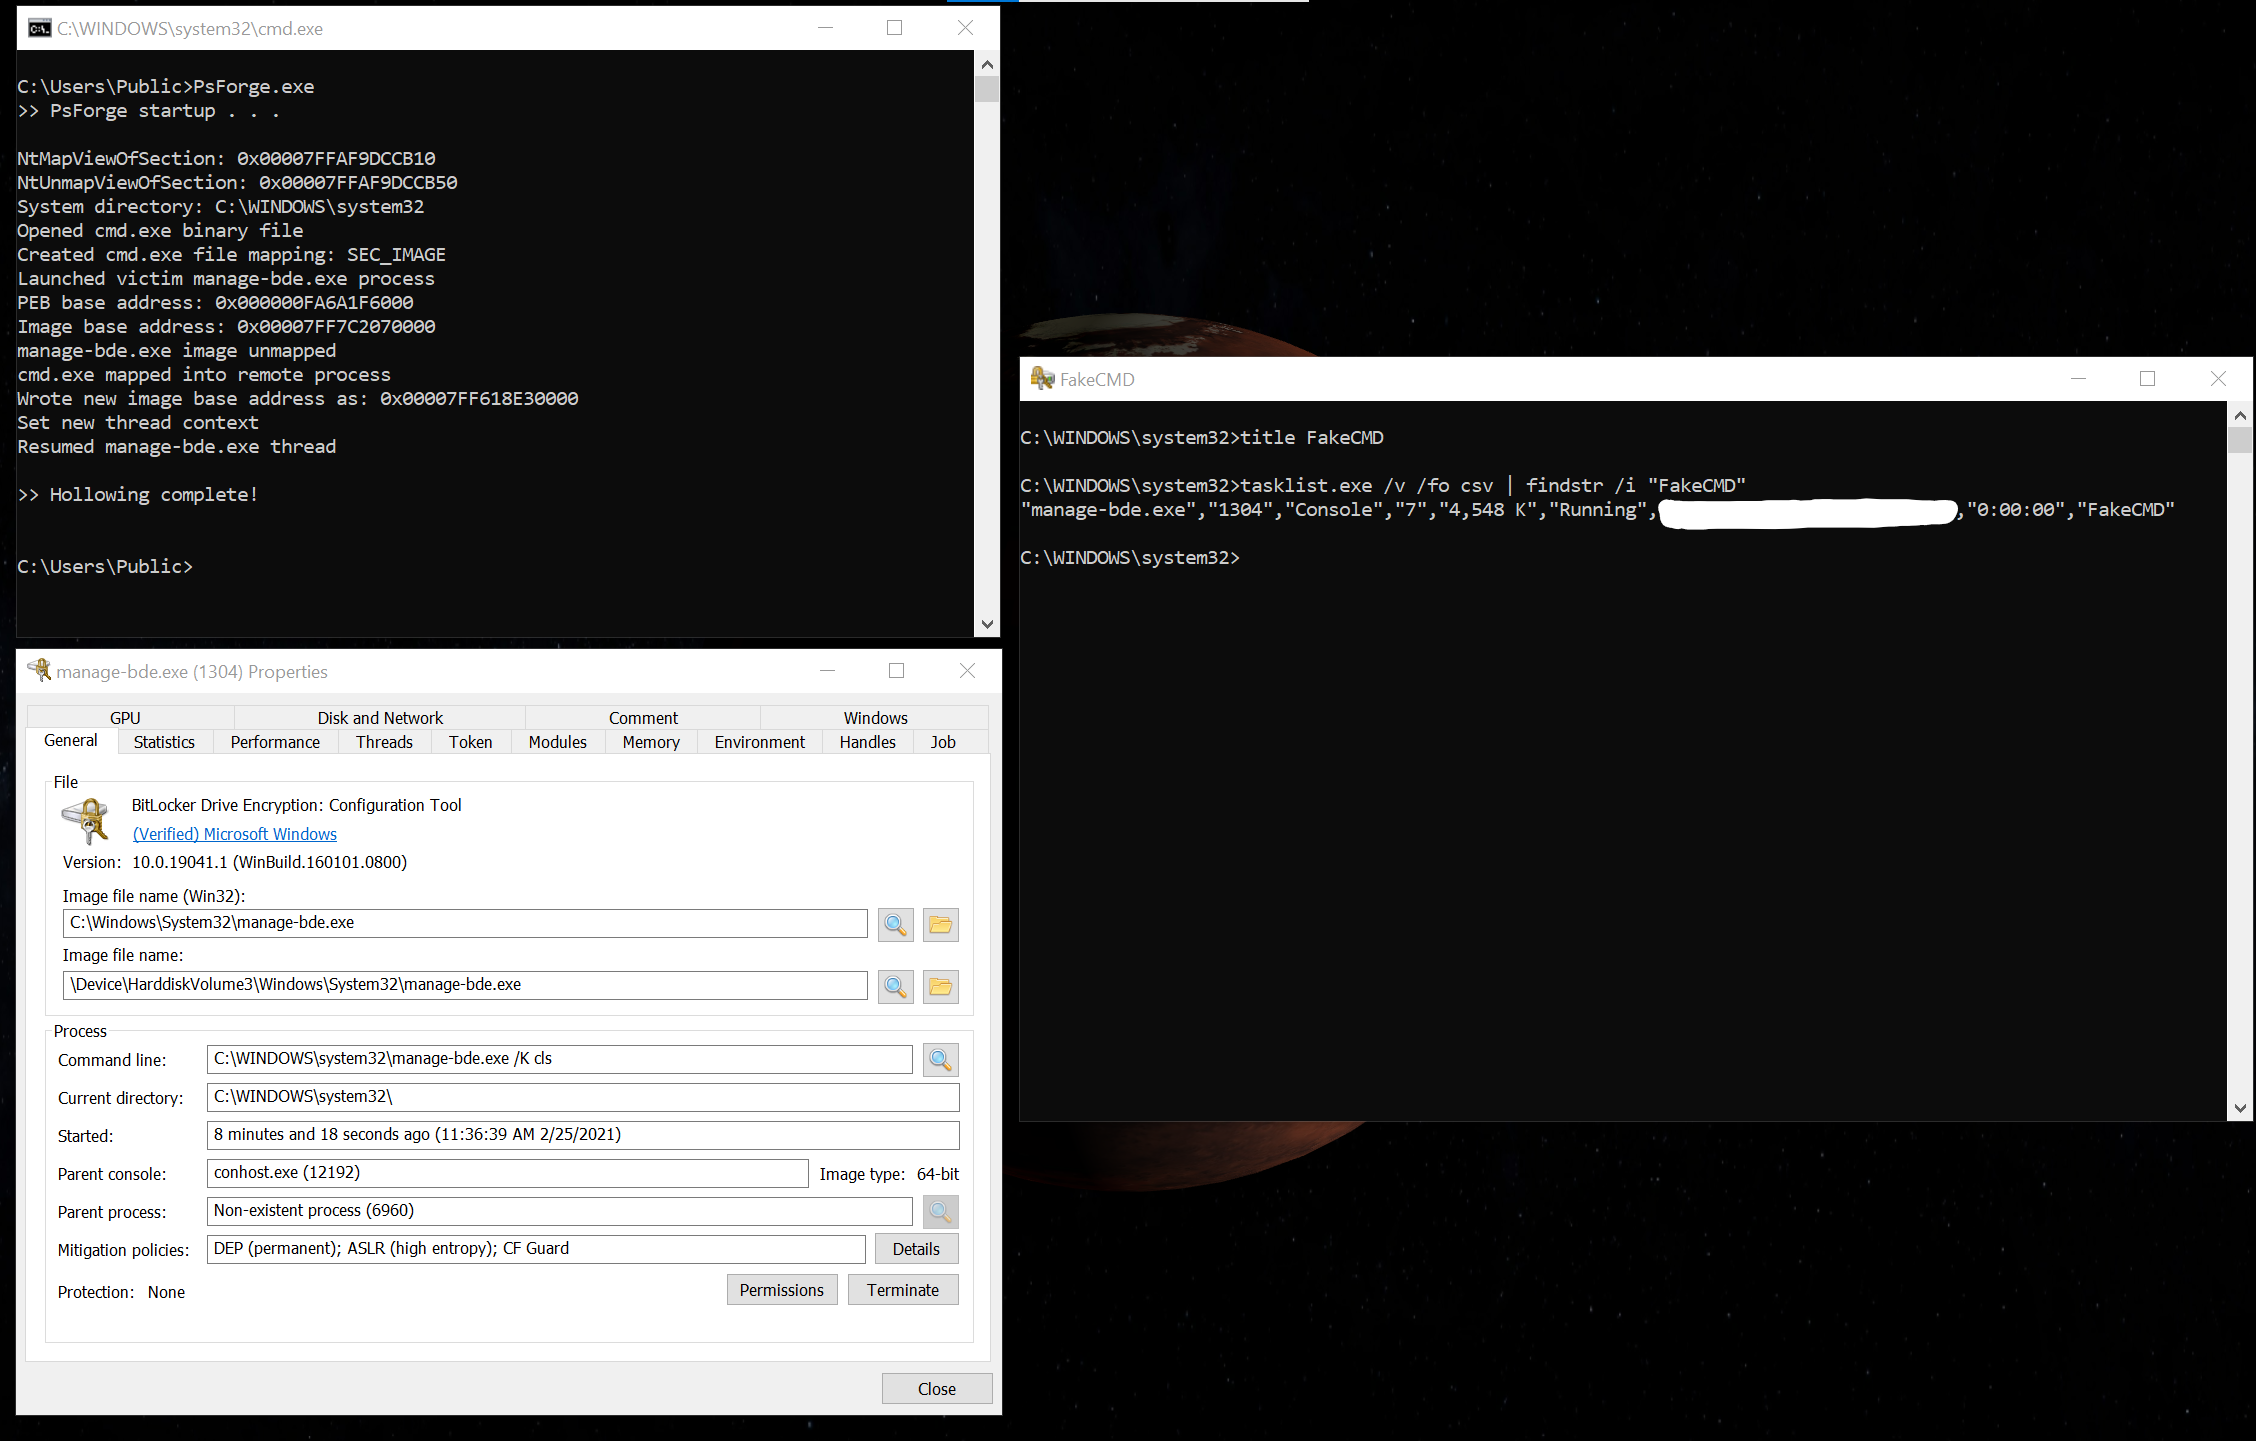This screenshot has width=2256, height=1441.
Task: Click inside the Current directory field
Action: pyautogui.click(x=582, y=1097)
